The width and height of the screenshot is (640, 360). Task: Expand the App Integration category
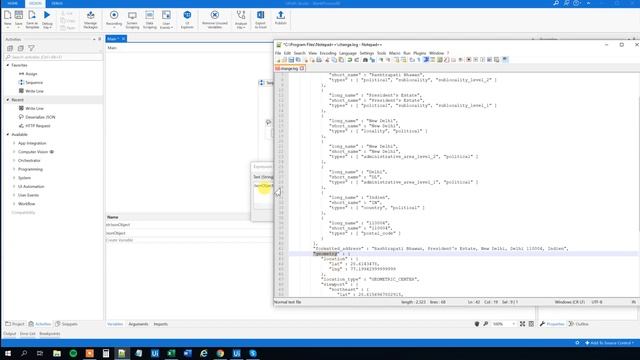(14, 143)
